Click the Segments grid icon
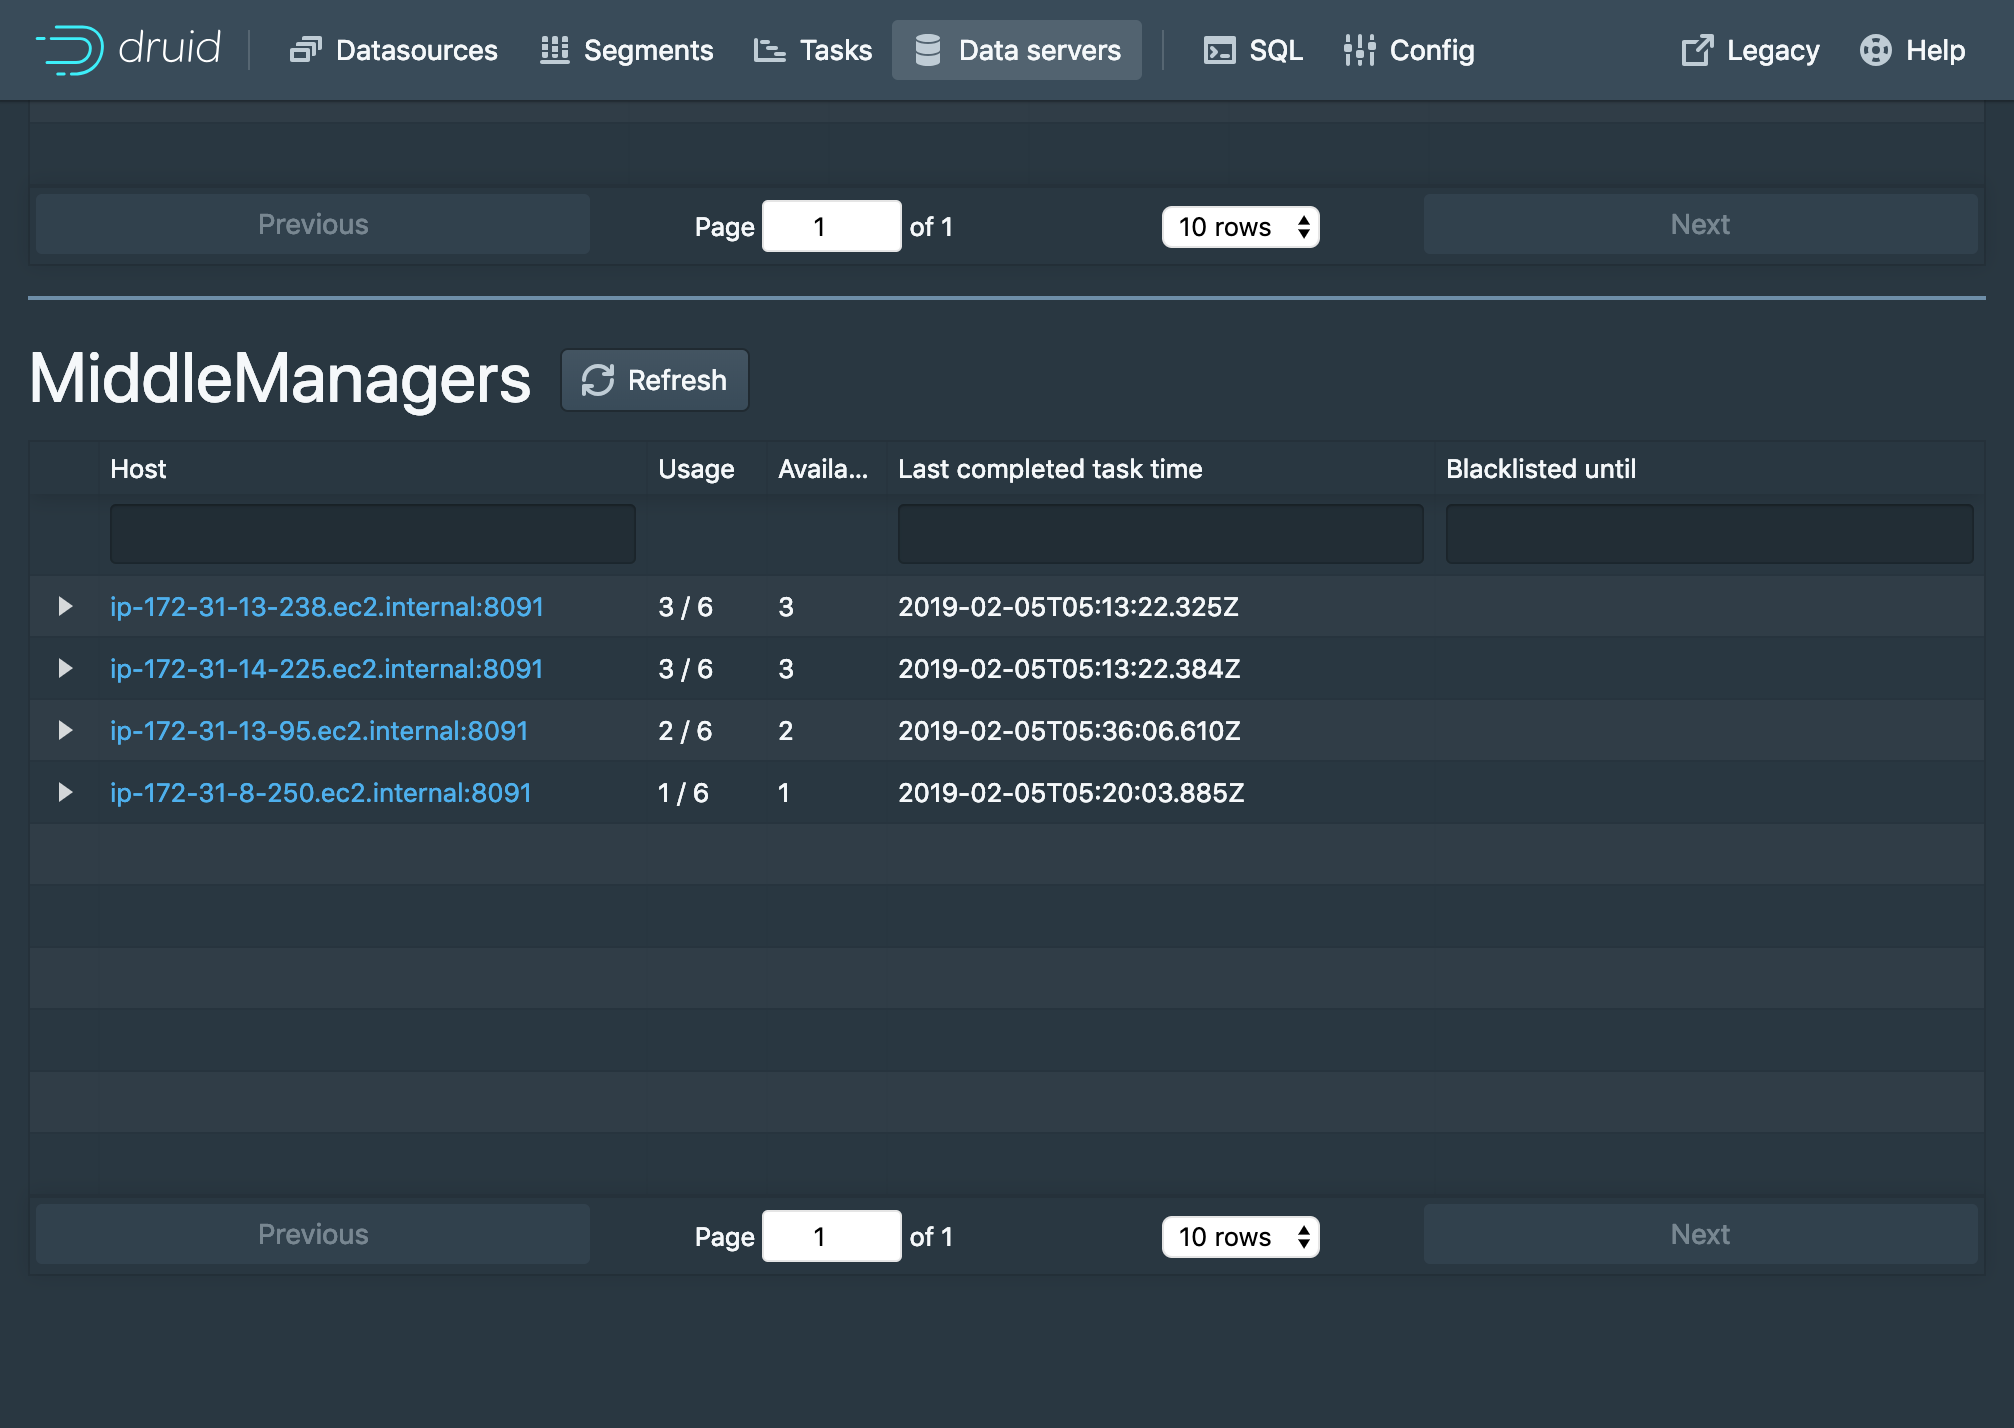 point(554,50)
